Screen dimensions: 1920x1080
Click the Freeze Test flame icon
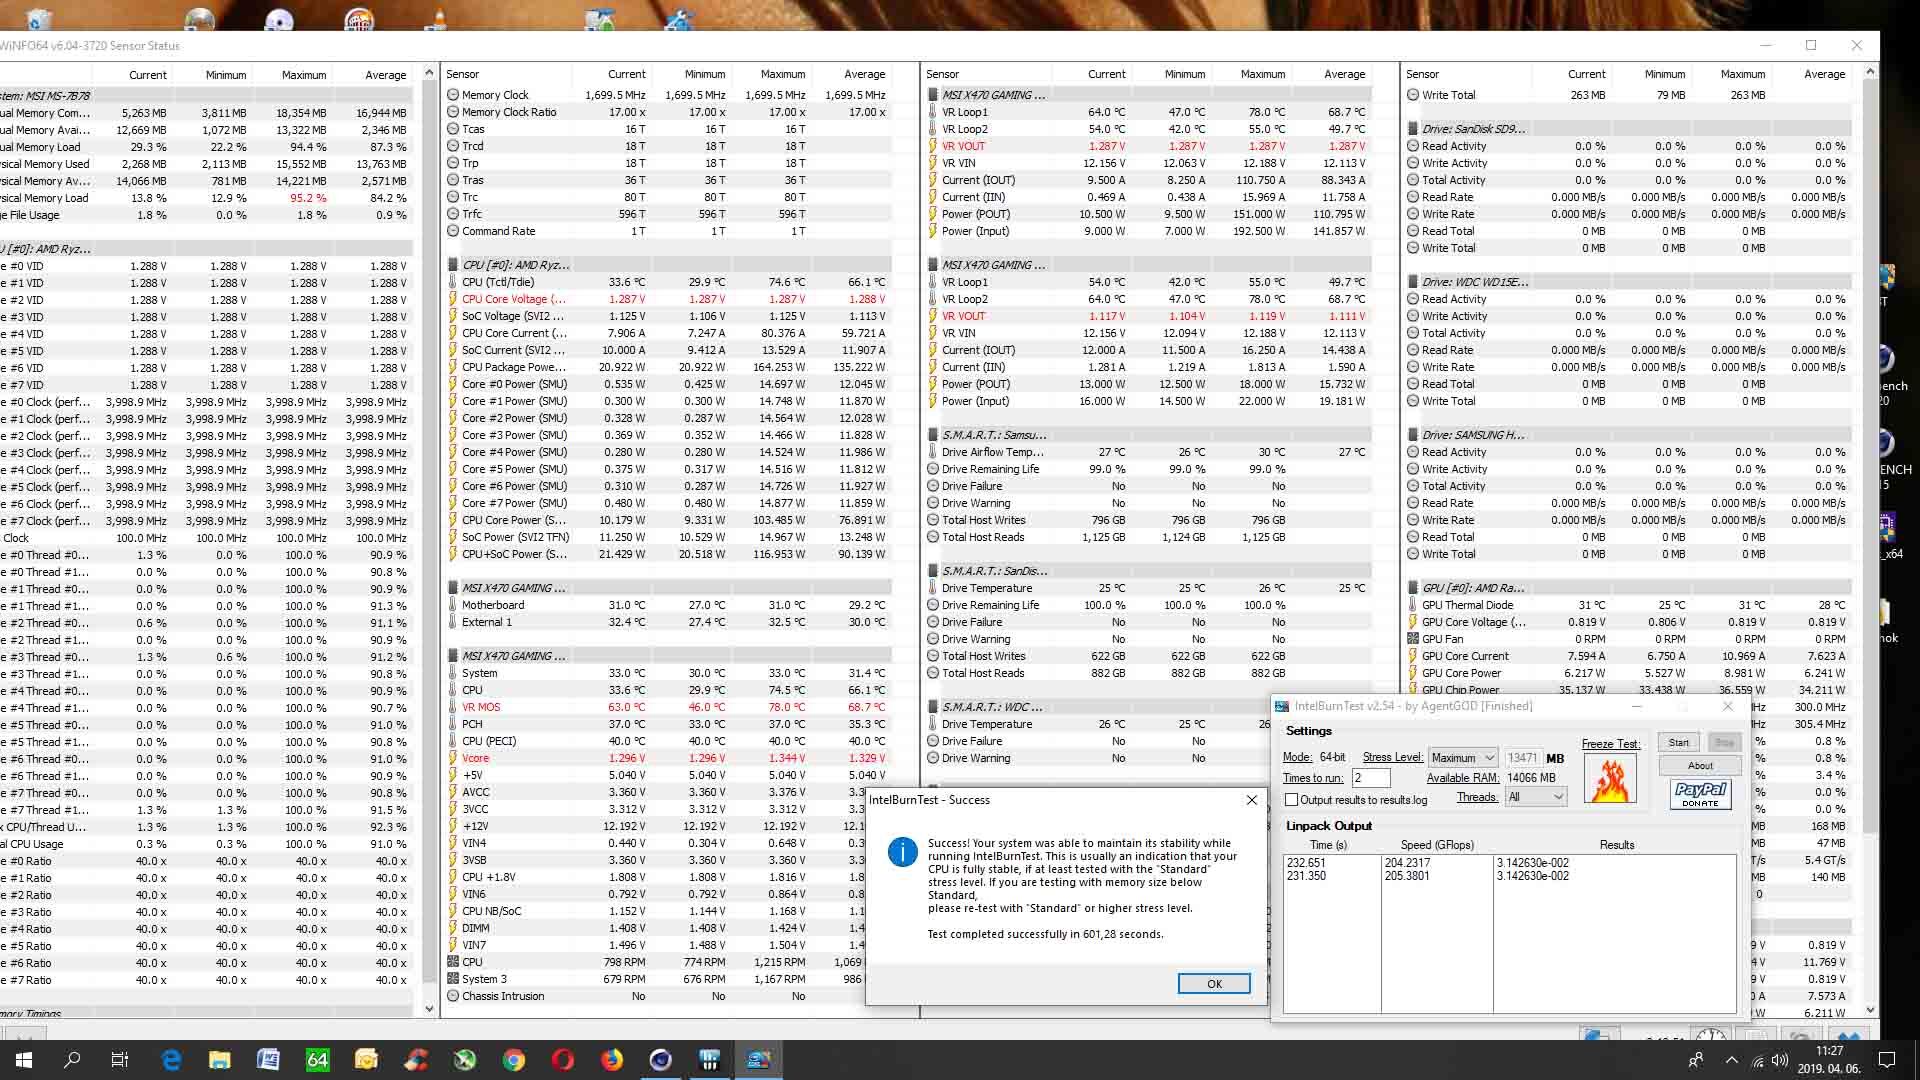coord(1610,779)
